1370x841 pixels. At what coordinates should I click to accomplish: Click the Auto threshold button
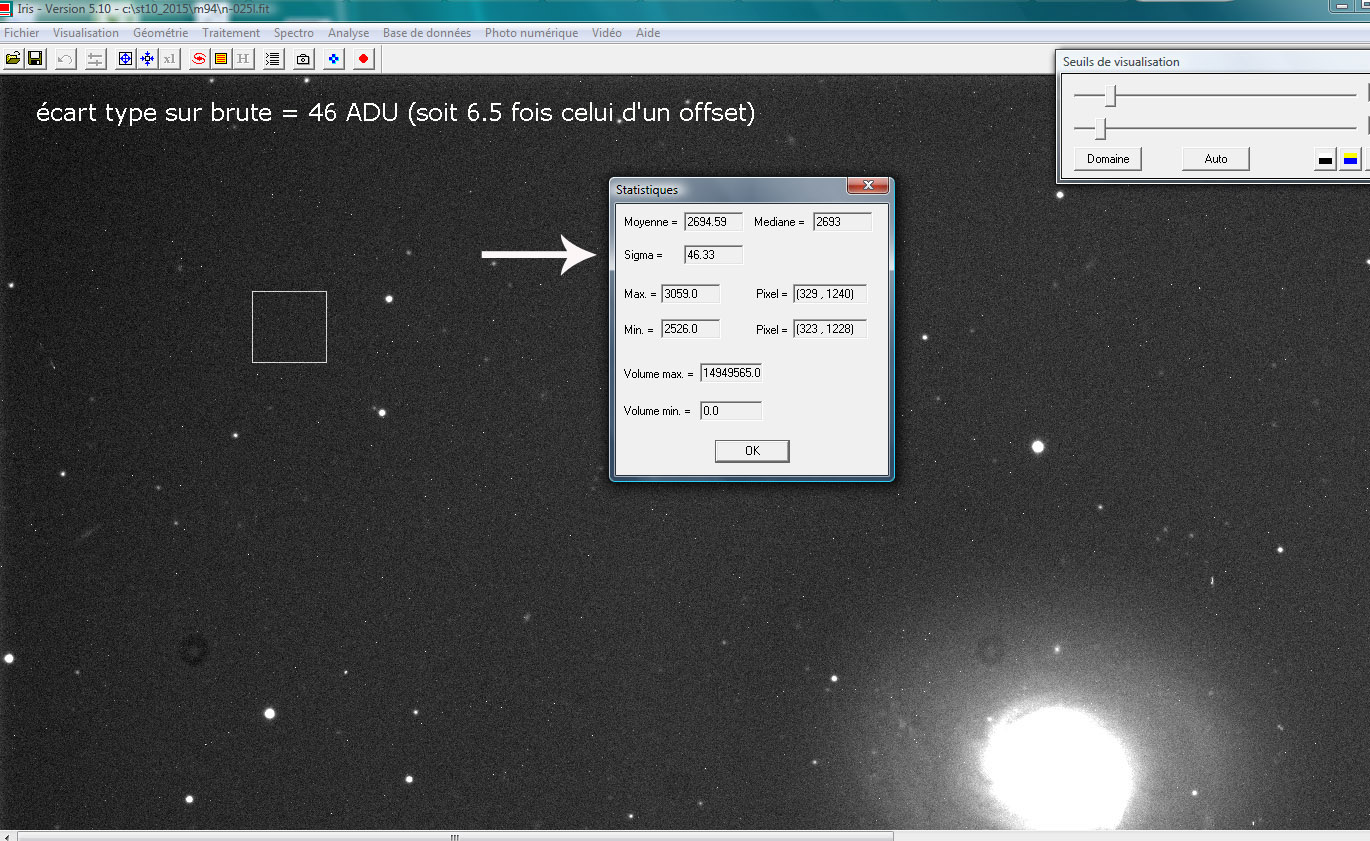1216,159
